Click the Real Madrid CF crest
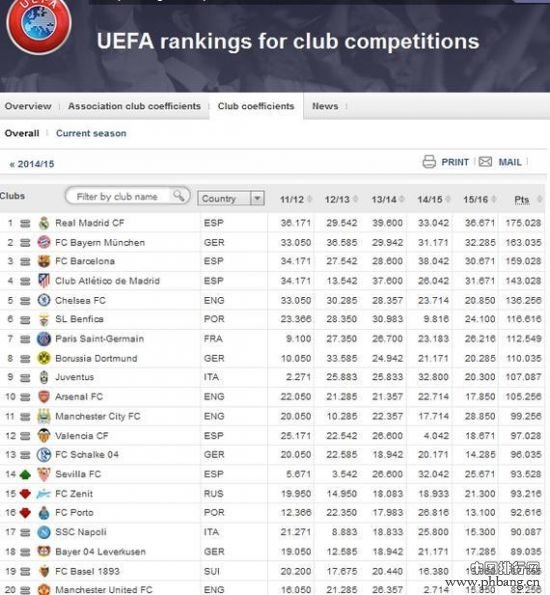The width and height of the screenshot is (550, 595). (44, 223)
